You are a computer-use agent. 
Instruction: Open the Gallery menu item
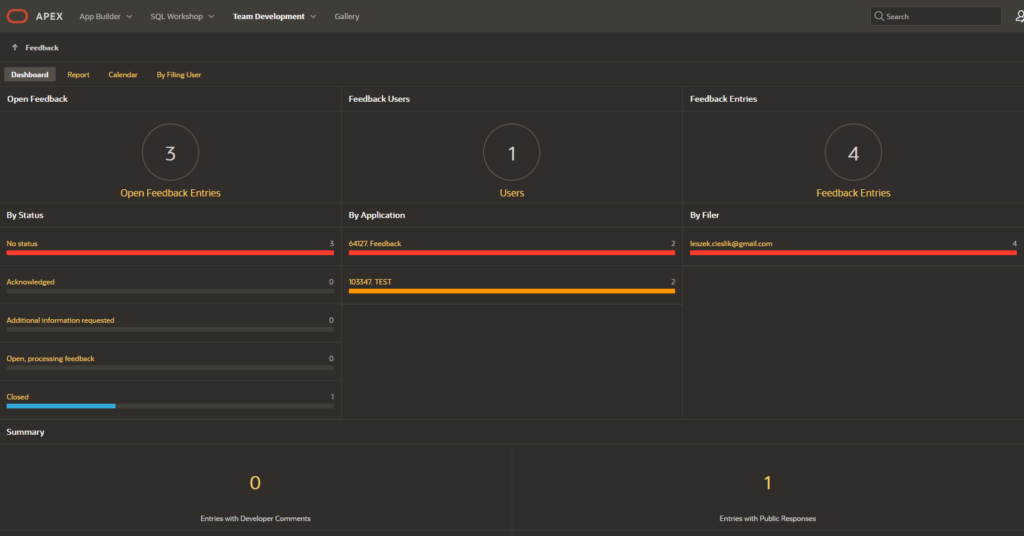tap(347, 16)
